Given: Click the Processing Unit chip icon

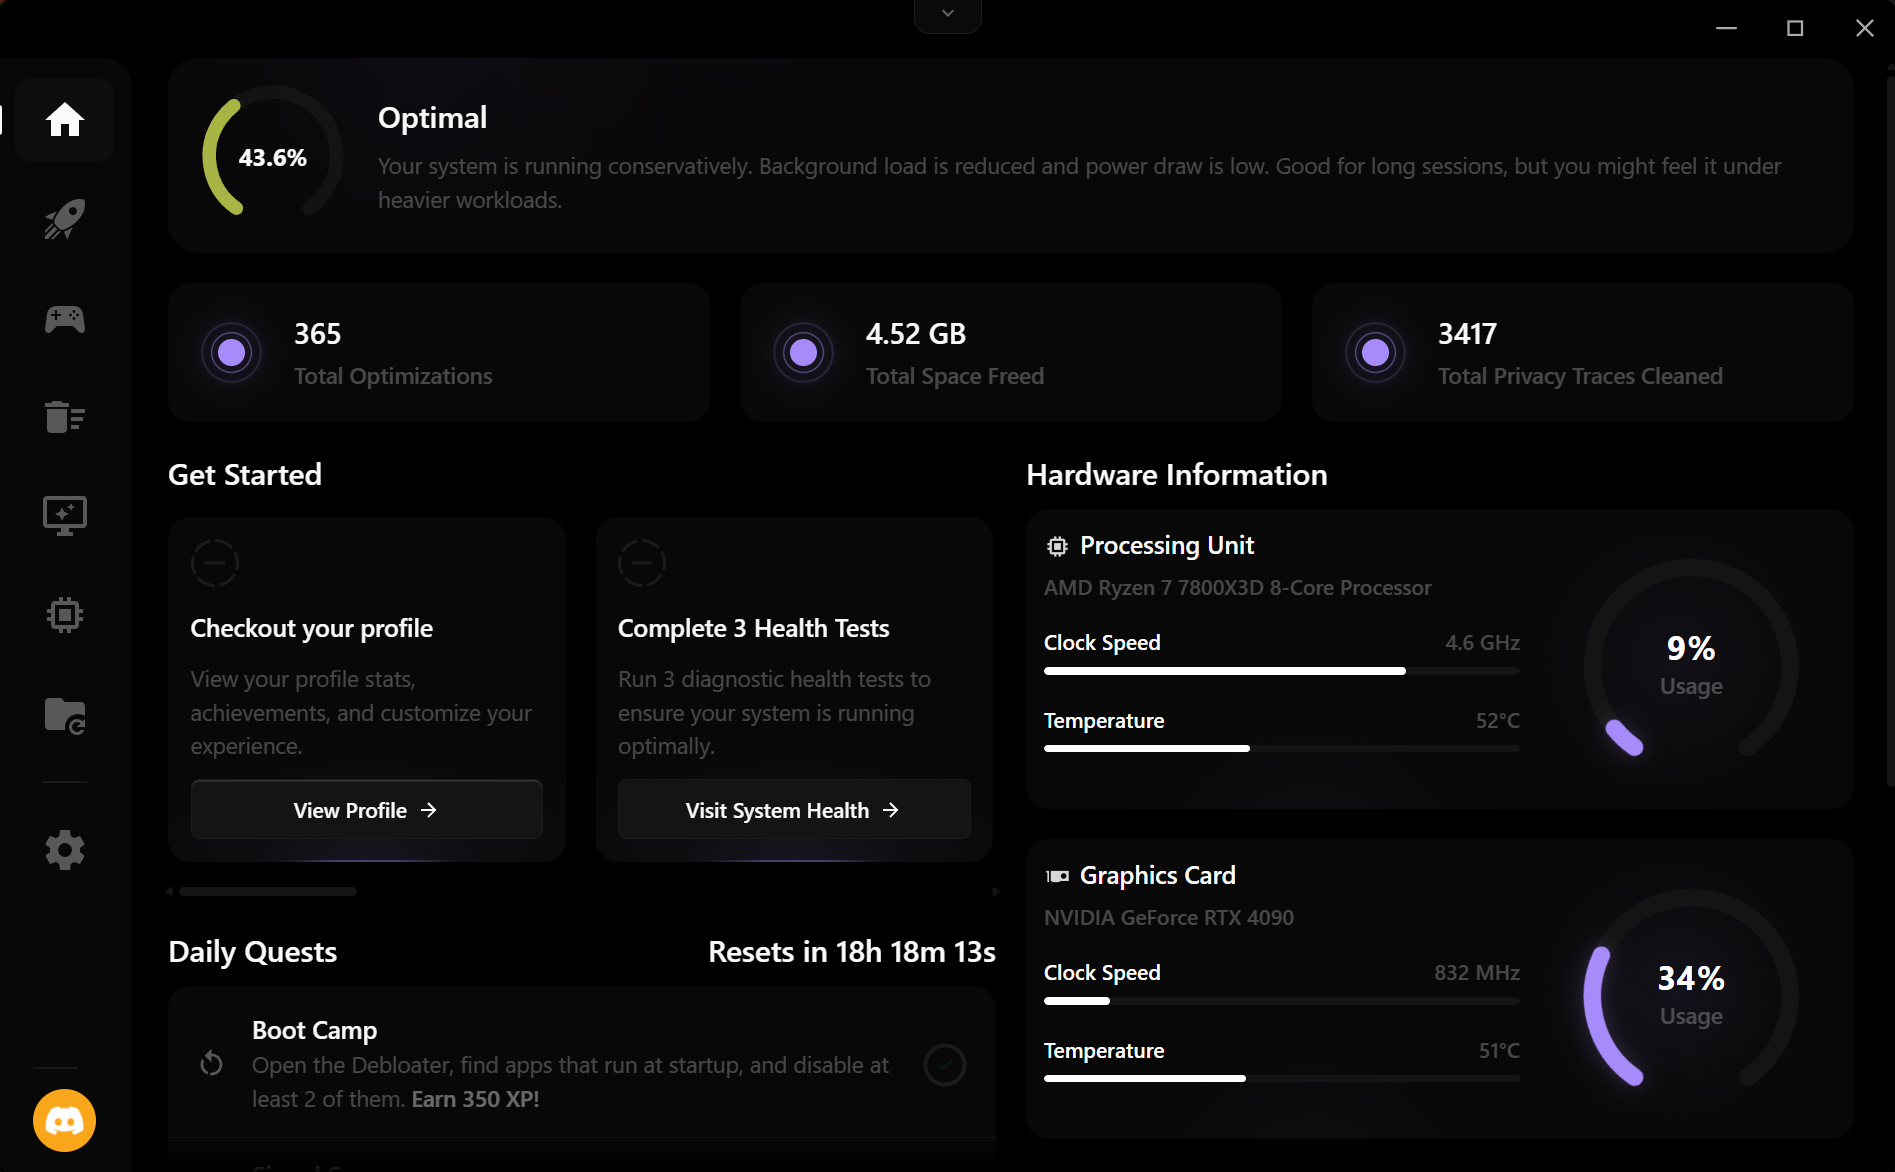Looking at the screenshot, I should (x=1057, y=546).
